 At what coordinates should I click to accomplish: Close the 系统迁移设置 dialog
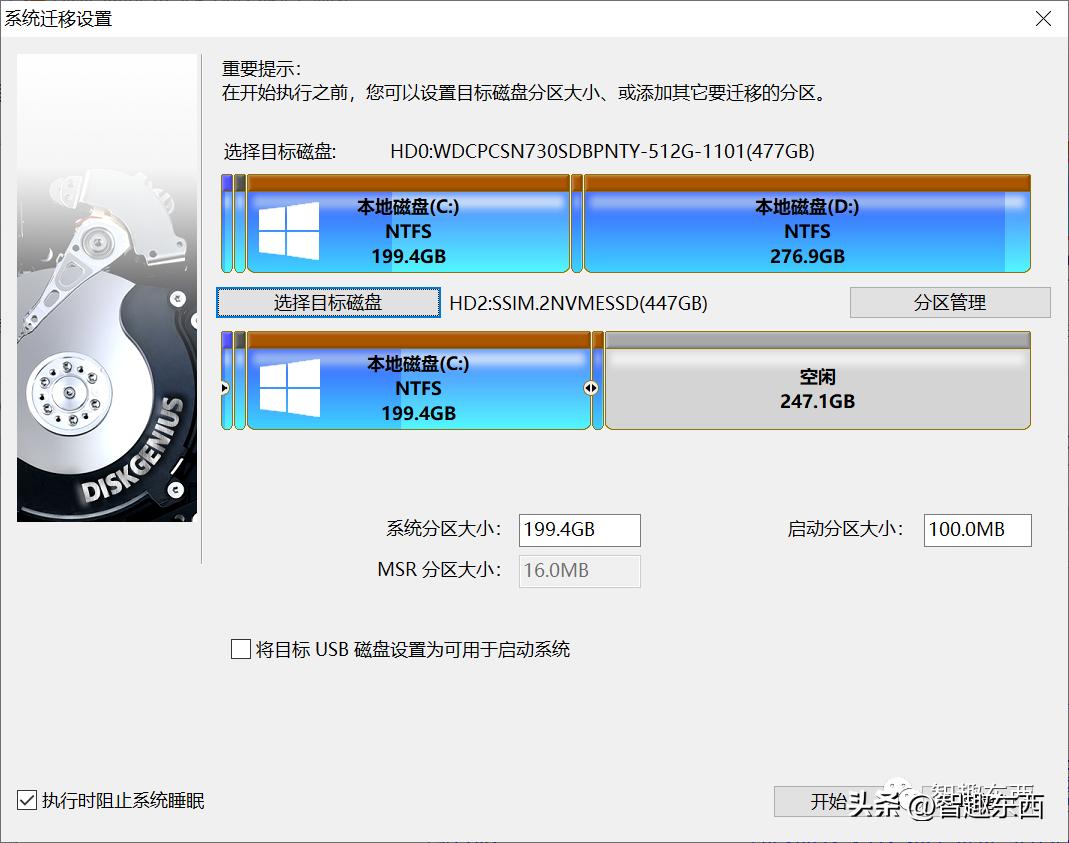pyautogui.click(x=1043, y=18)
